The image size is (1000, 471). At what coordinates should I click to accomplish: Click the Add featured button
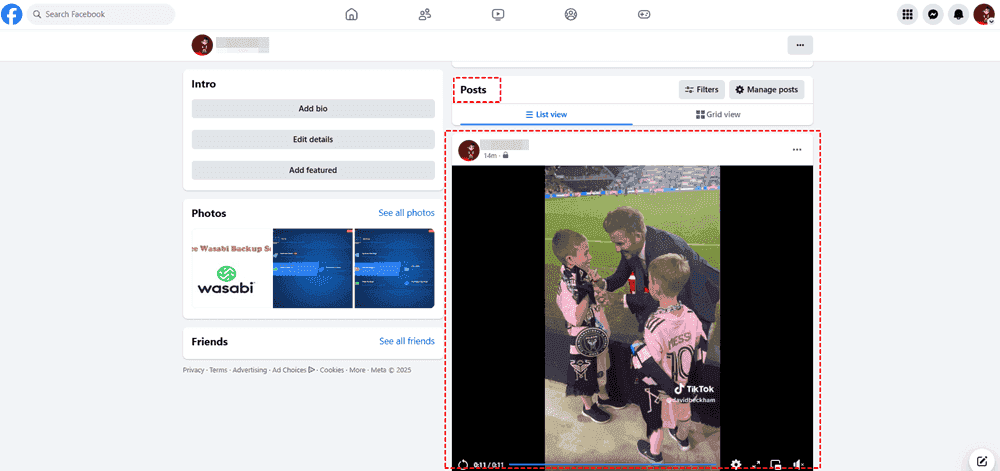[313, 170]
